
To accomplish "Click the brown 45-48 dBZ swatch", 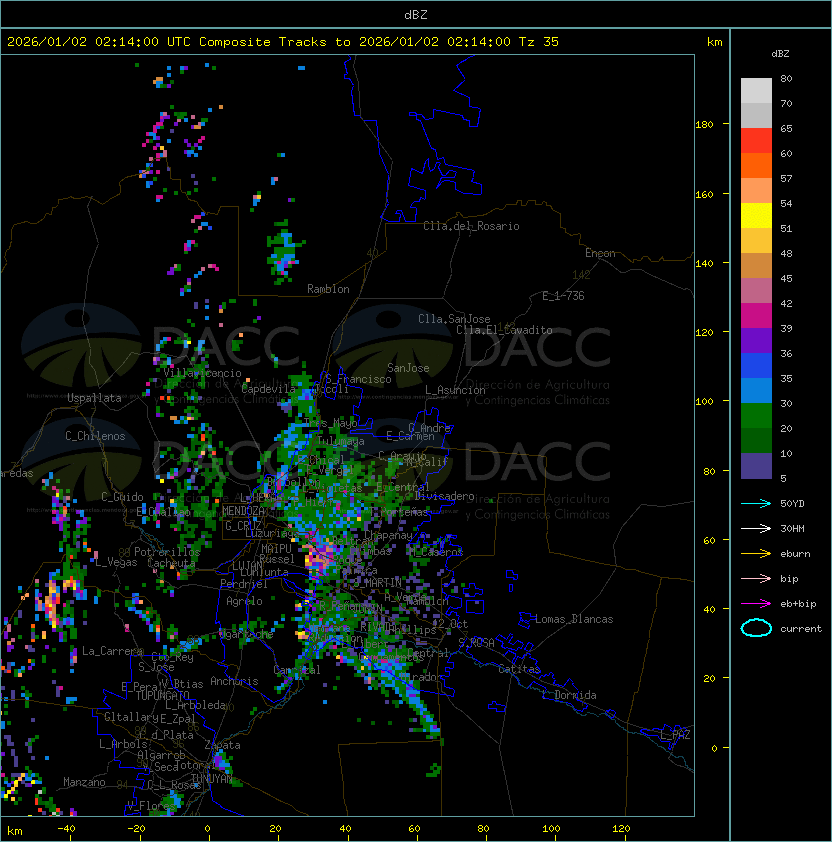I will pyautogui.click(x=756, y=266).
